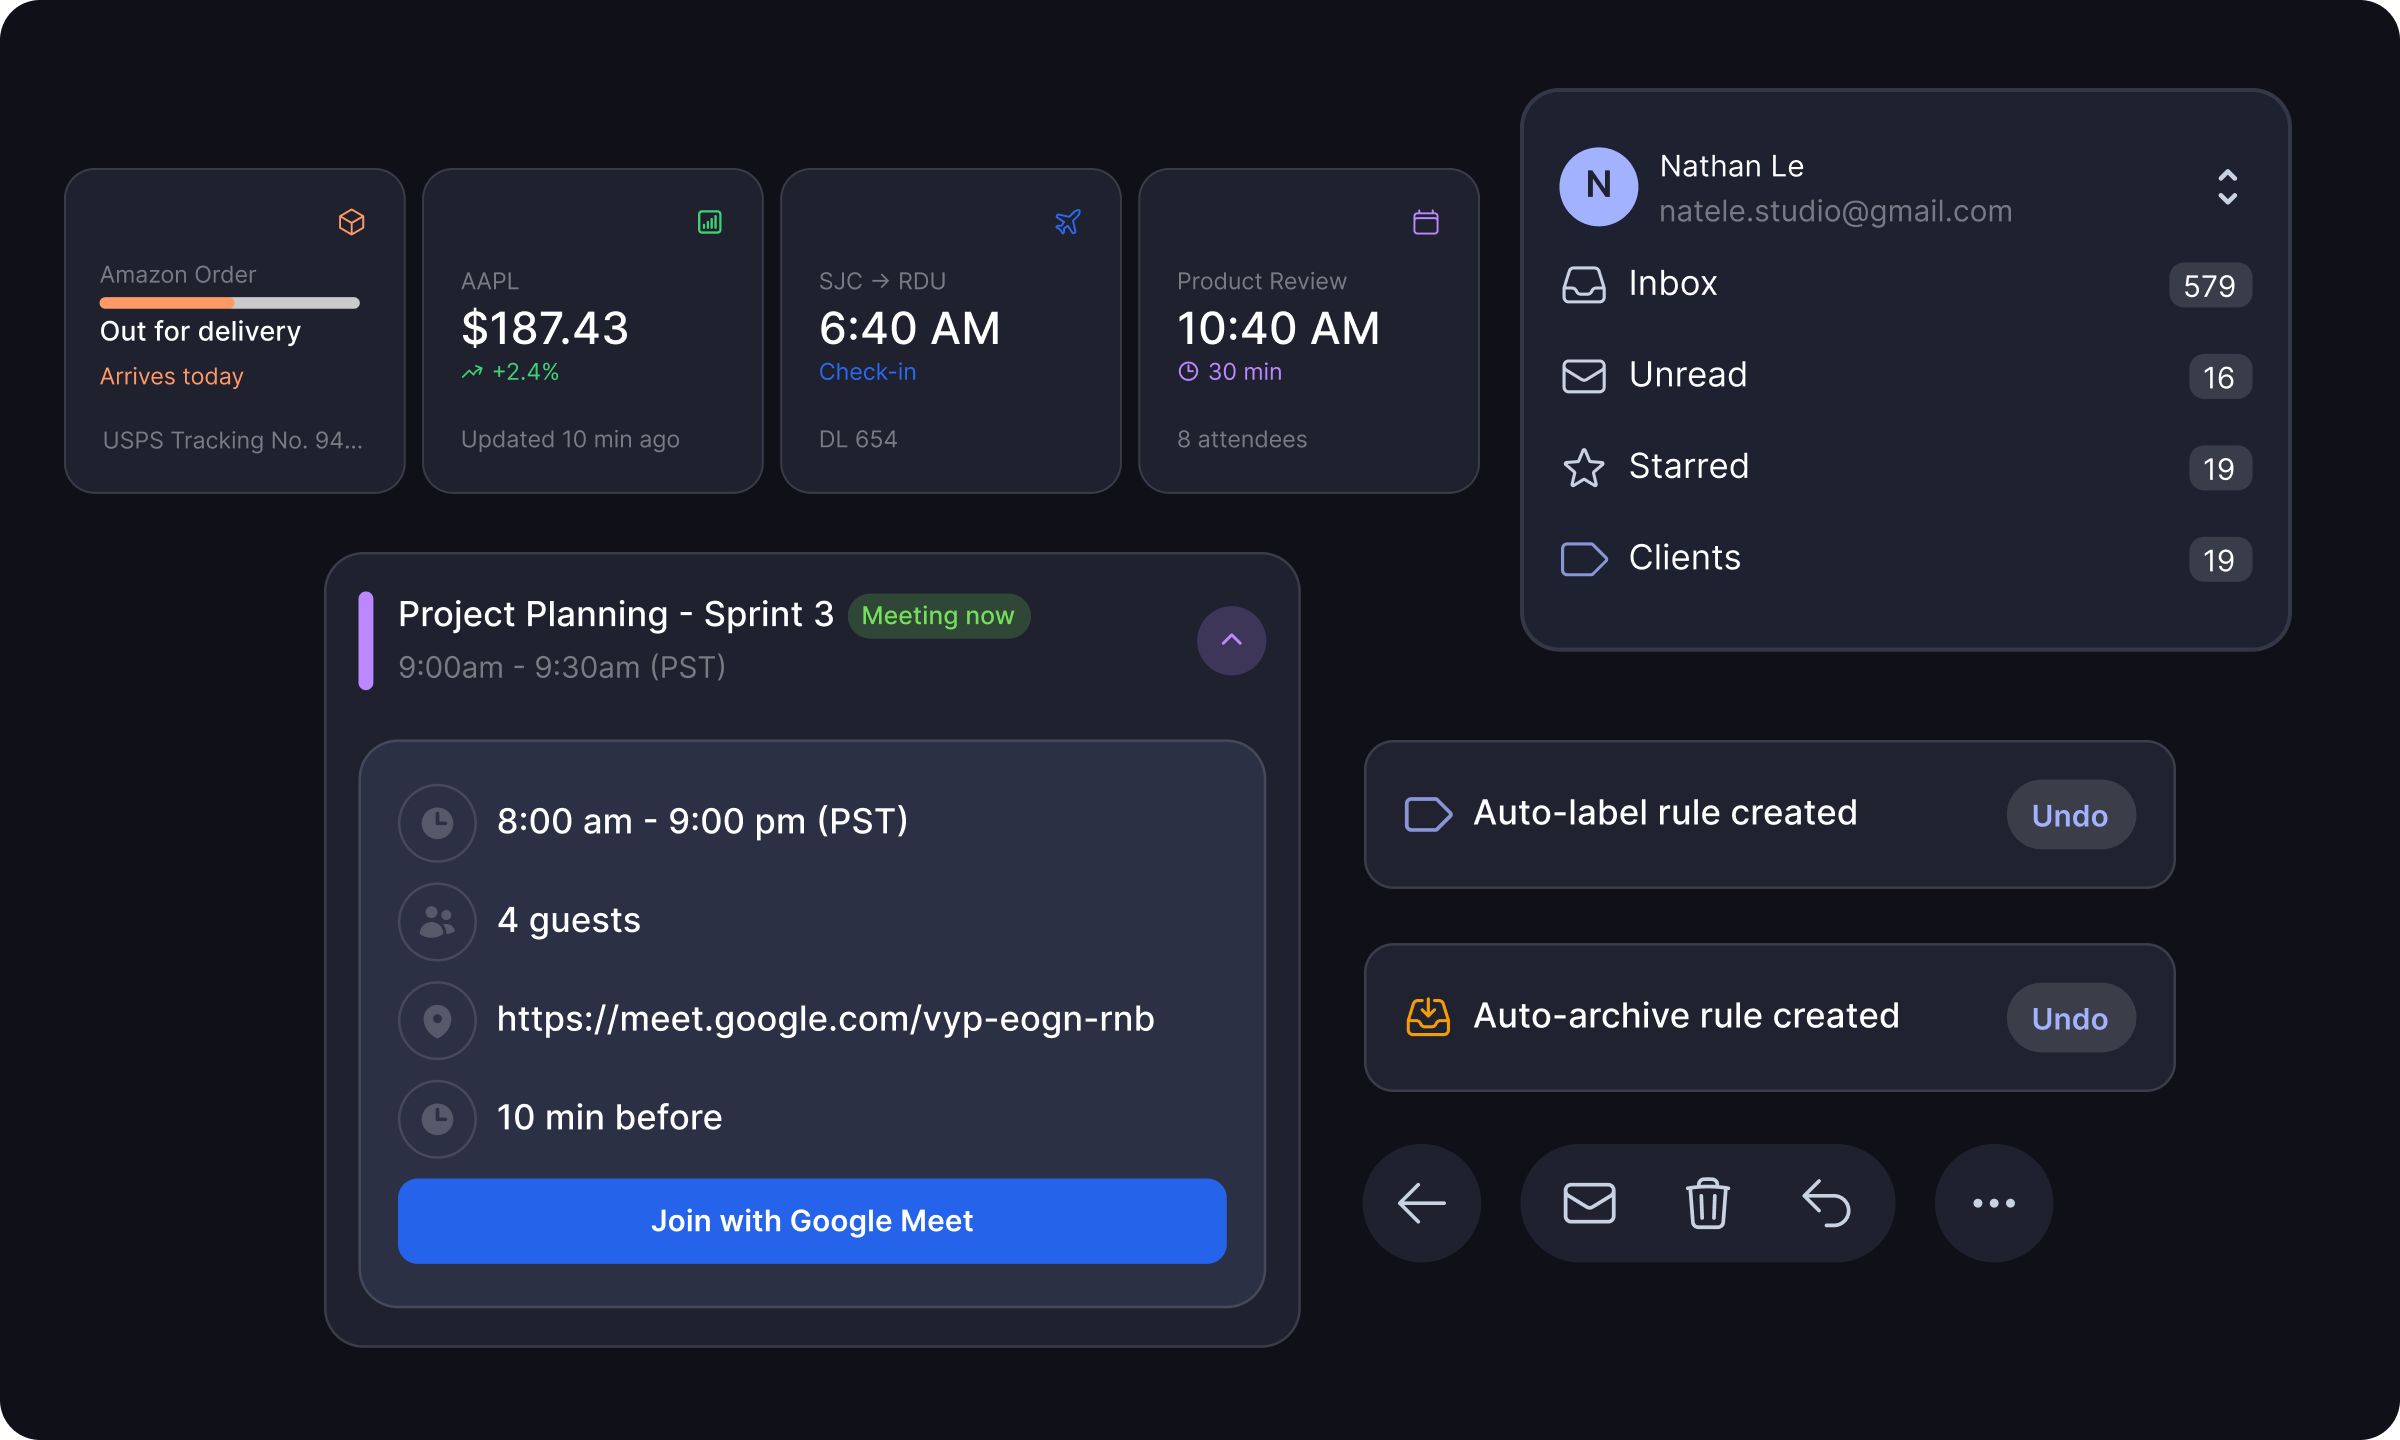
Task: Click the reminder clock icon beside 10 min before
Action: click(437, 1119)
